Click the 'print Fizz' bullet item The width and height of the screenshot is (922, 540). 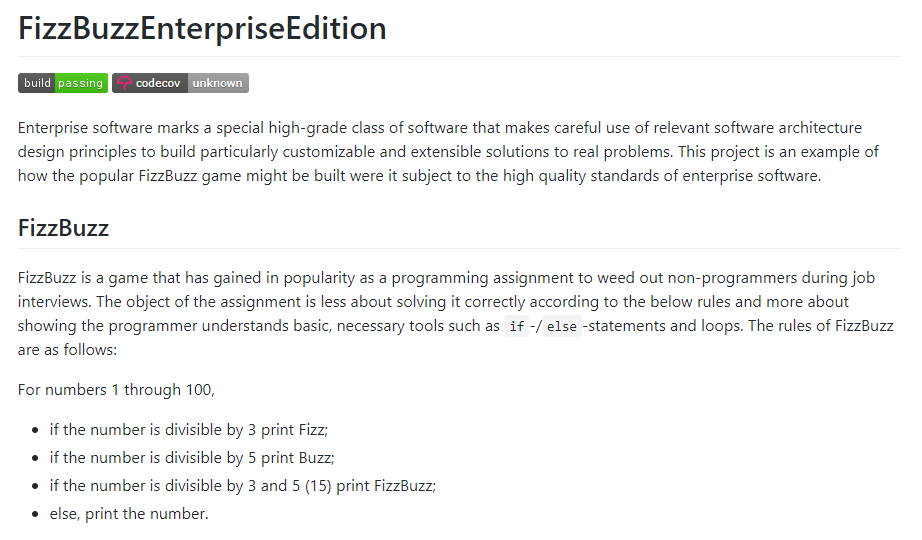point(189,429)
